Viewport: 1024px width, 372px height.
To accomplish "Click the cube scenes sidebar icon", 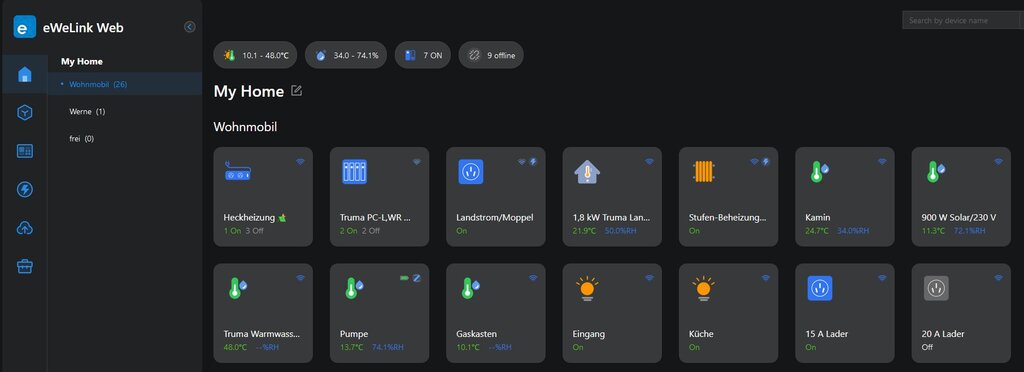I will pos(24,113).
